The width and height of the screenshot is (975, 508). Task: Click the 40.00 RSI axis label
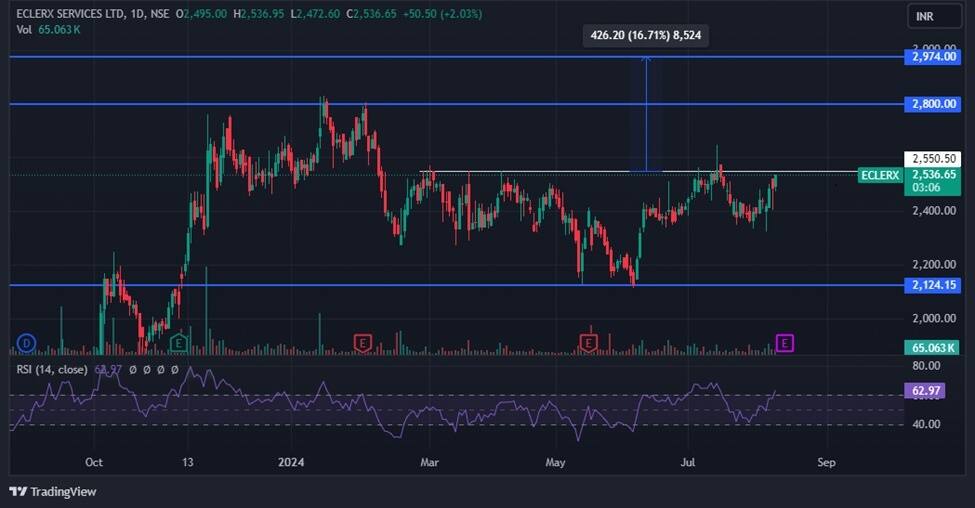926,424
